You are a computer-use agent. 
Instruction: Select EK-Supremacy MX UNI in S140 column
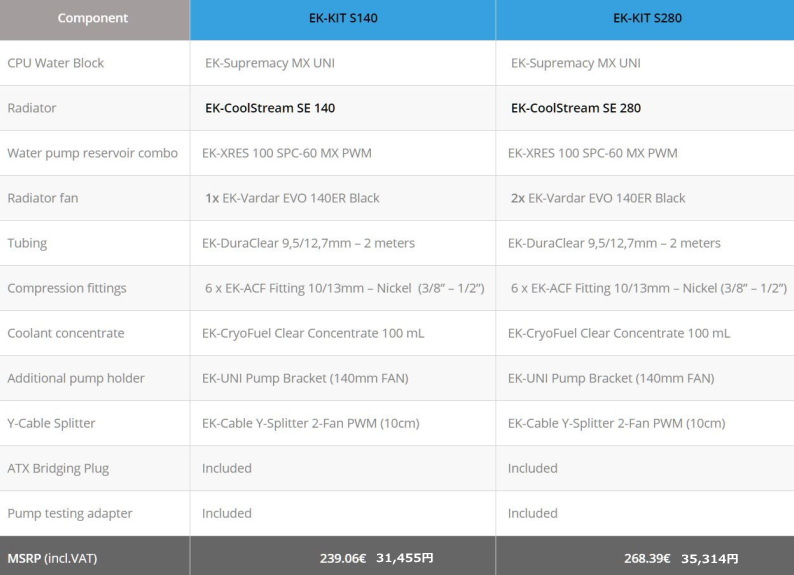[270, 63]
